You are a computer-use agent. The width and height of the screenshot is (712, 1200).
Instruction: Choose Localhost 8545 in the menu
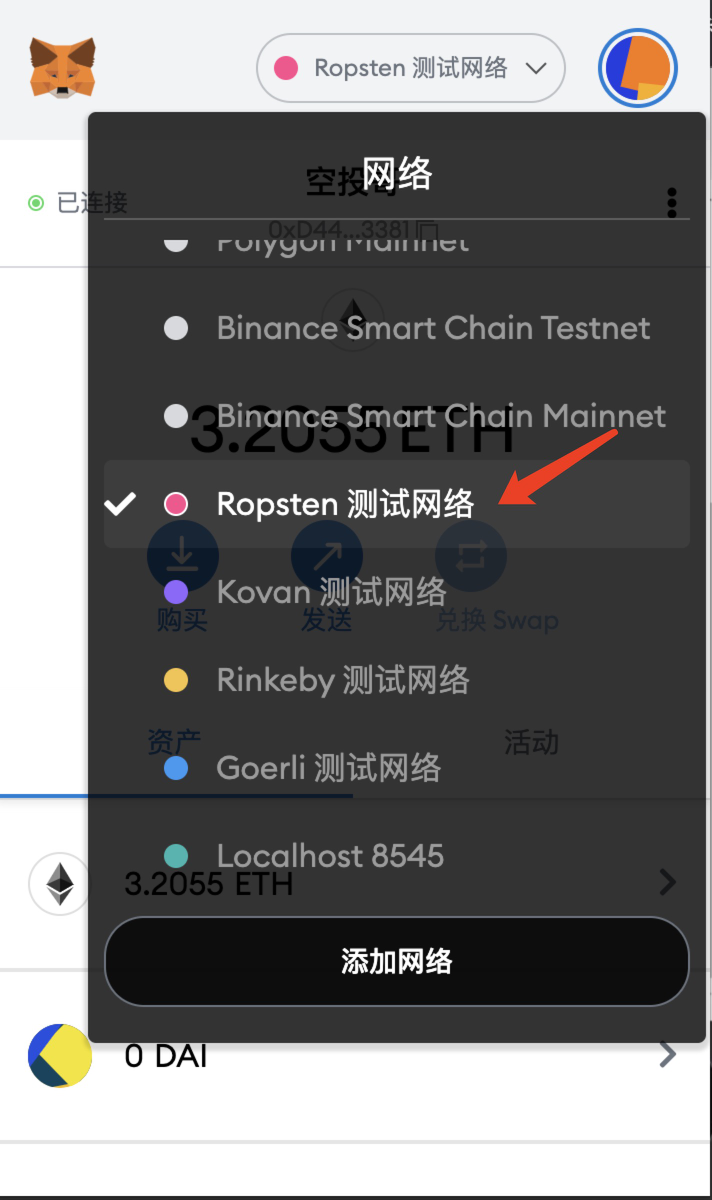coord(330,856)
